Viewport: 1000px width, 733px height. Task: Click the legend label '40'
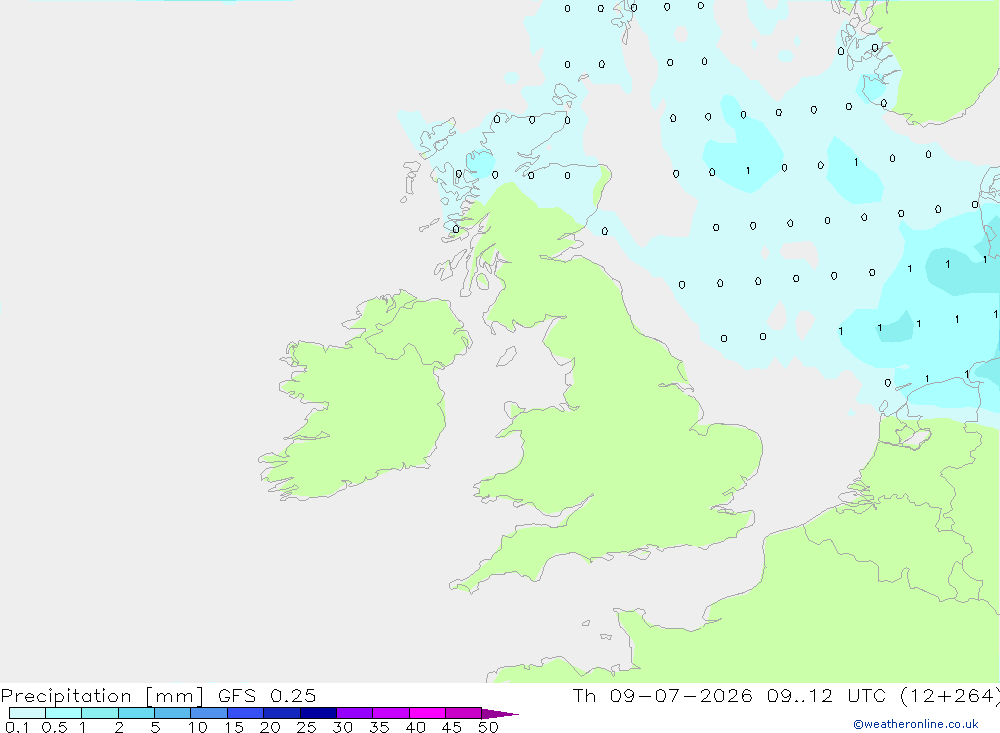click(416, 727)
